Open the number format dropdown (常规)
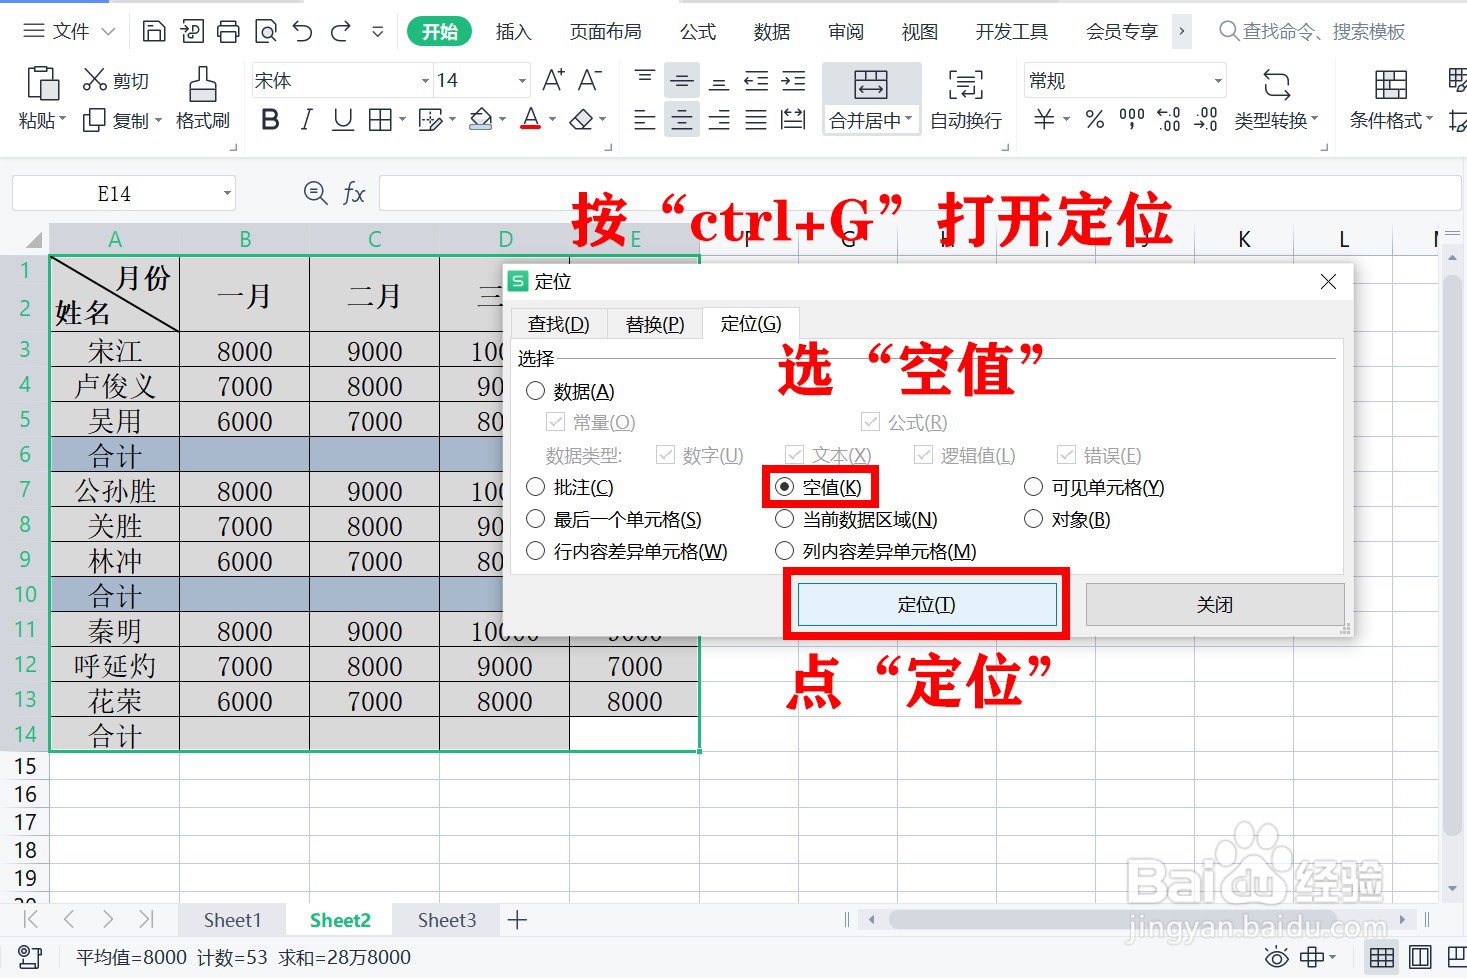The width and height of the screenshot is (1467, 978). click(1218, 80)
